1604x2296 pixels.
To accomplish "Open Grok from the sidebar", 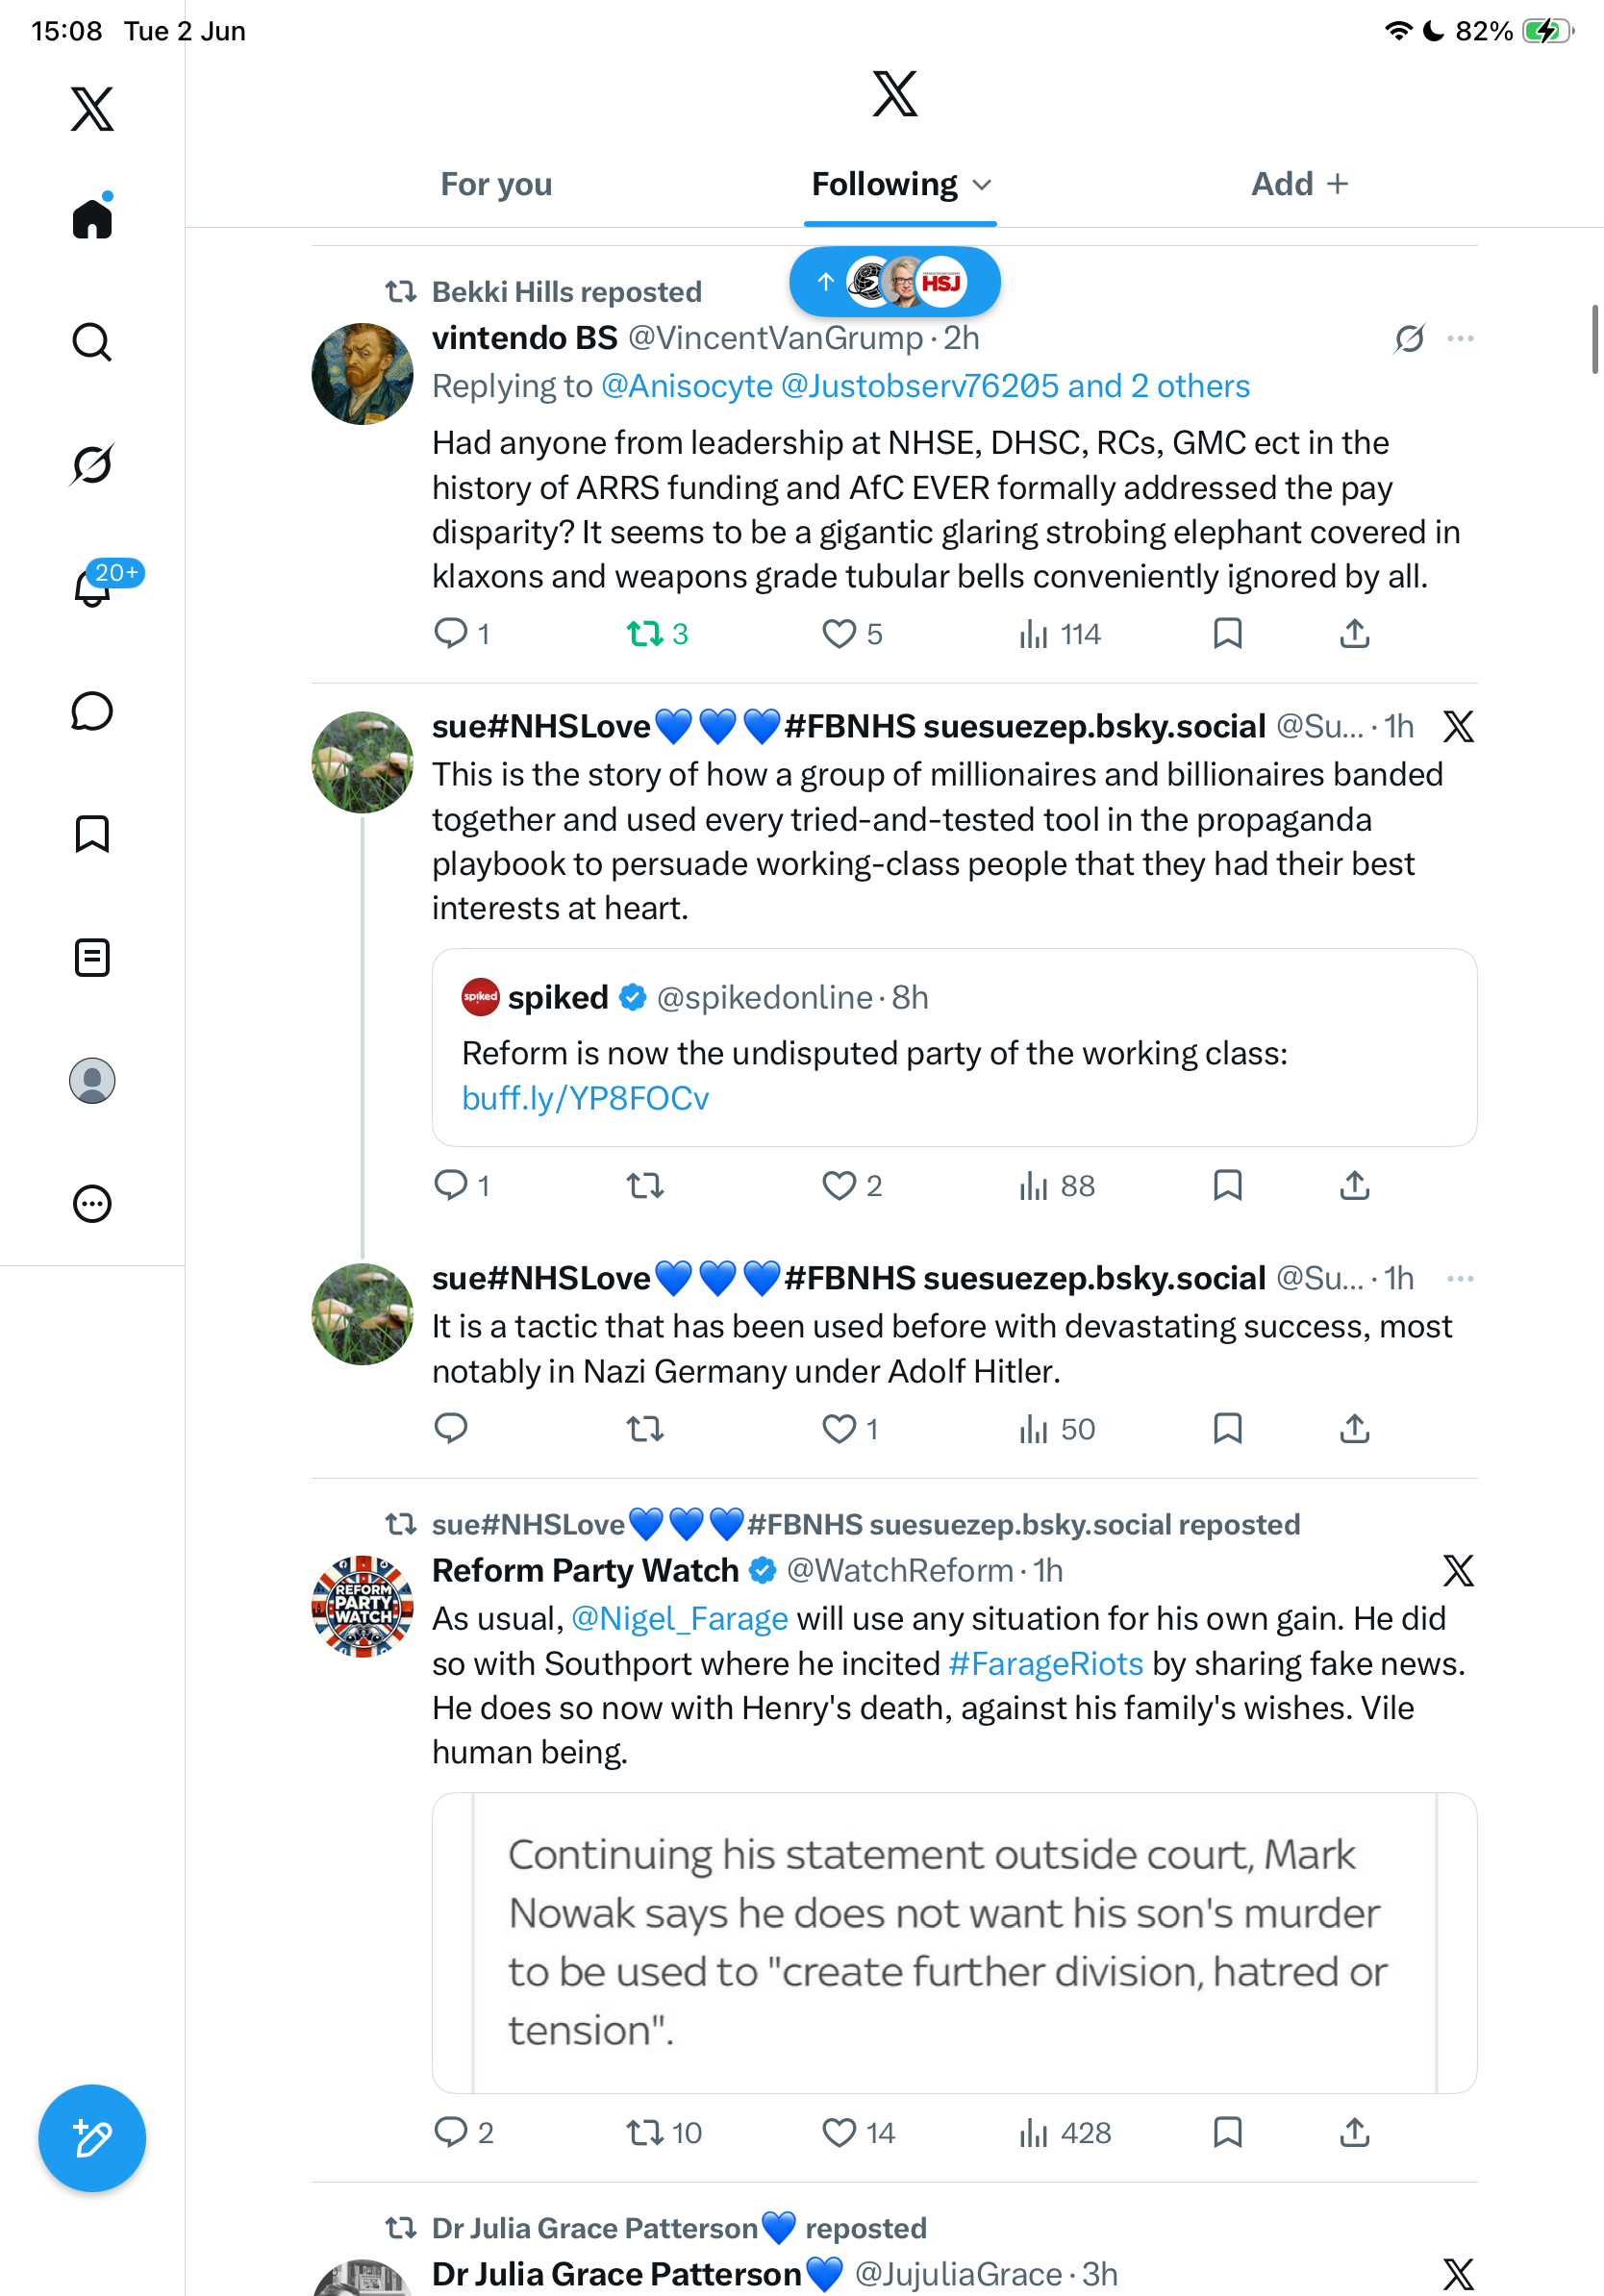I will tap(92, 464).
